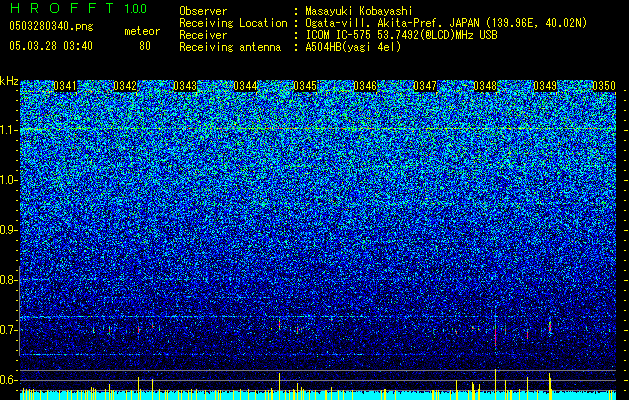629x400 pixels.
Task: Click the receiver info ICOM IC-575
Action: tap(339, 35)
